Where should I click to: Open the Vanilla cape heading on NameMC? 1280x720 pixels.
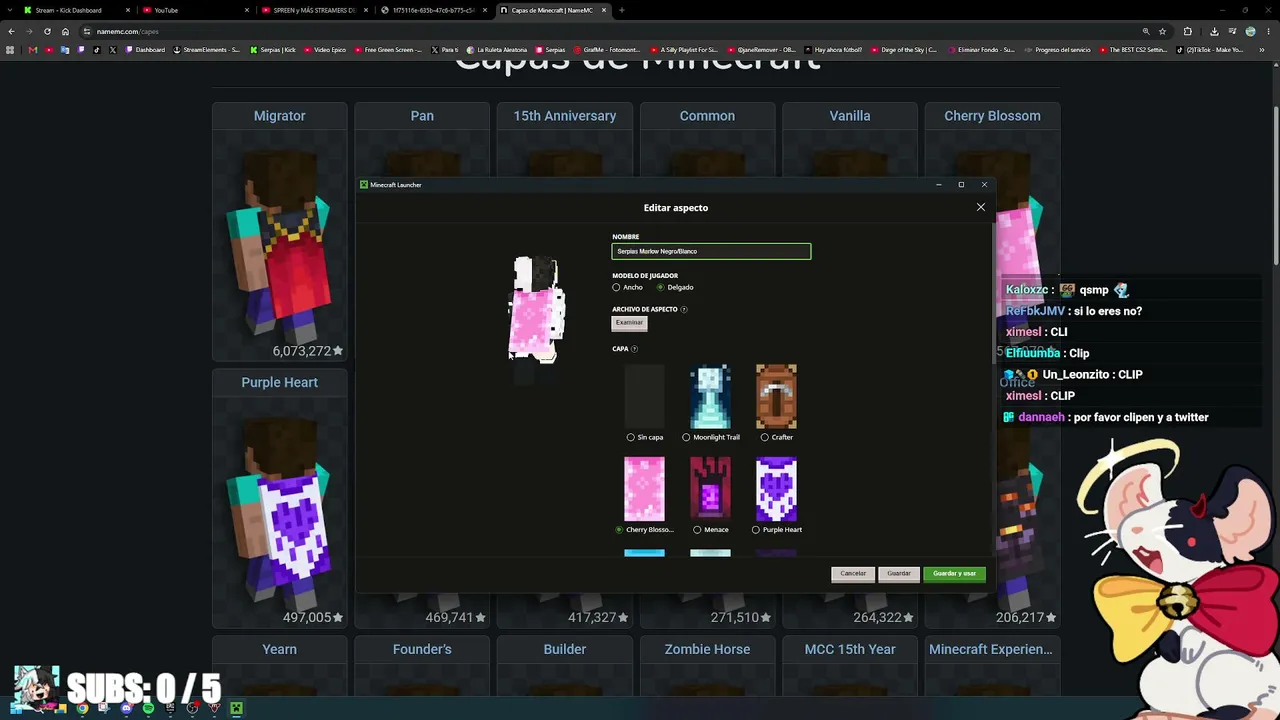(x=850, y=116)
